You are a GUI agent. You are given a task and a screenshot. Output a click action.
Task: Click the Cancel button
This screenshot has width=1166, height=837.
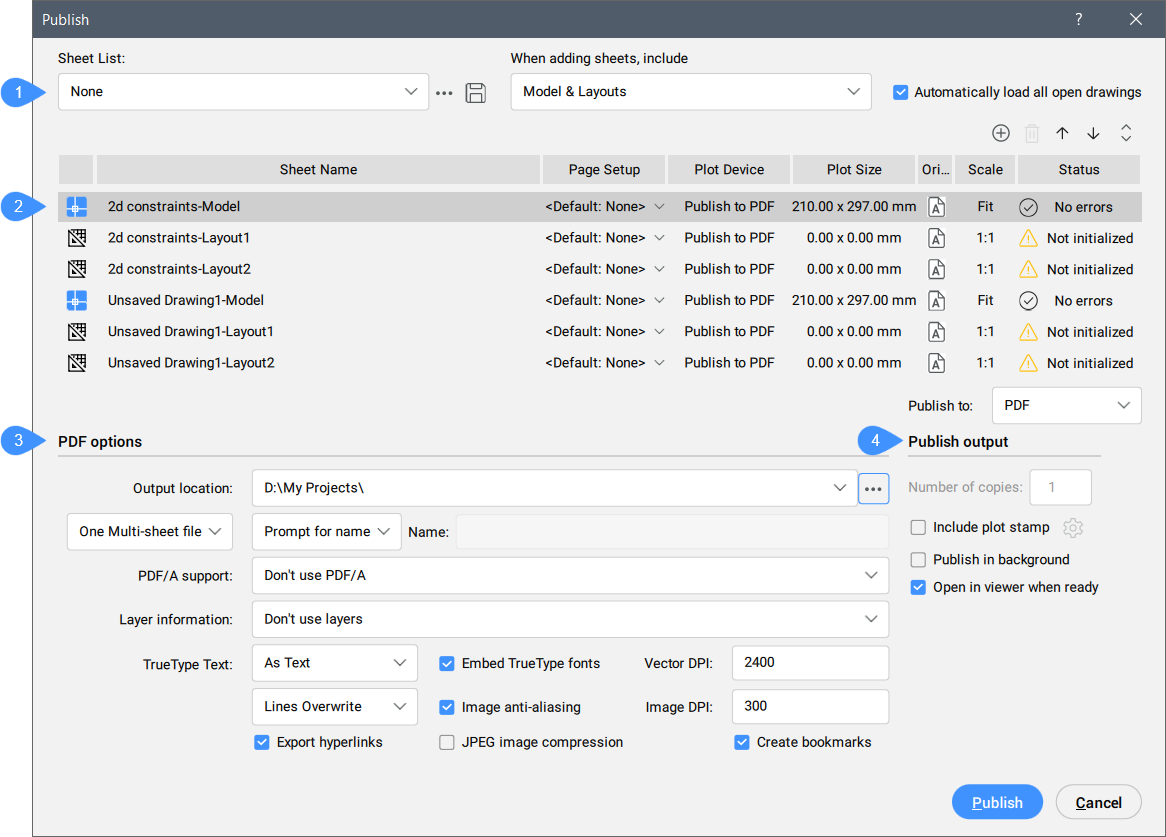1098,802
